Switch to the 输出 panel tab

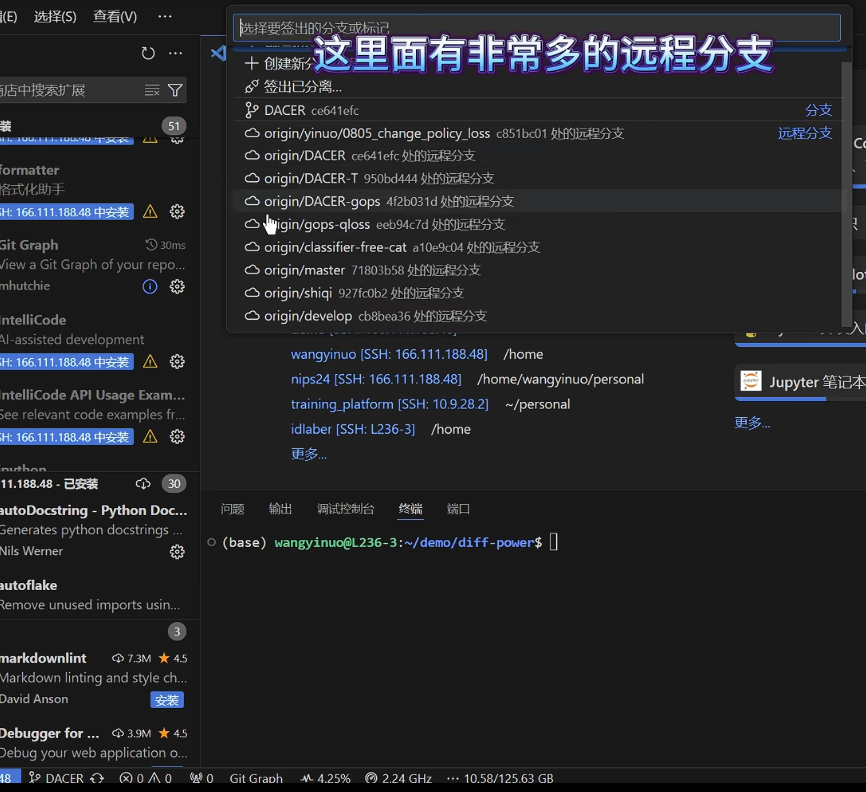(x=281, y=508)
